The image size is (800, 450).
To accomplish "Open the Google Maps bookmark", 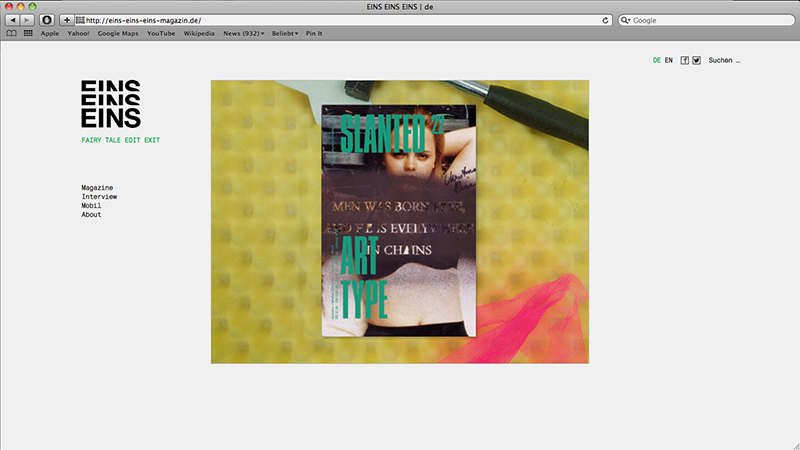I will (x=118, y=33).
